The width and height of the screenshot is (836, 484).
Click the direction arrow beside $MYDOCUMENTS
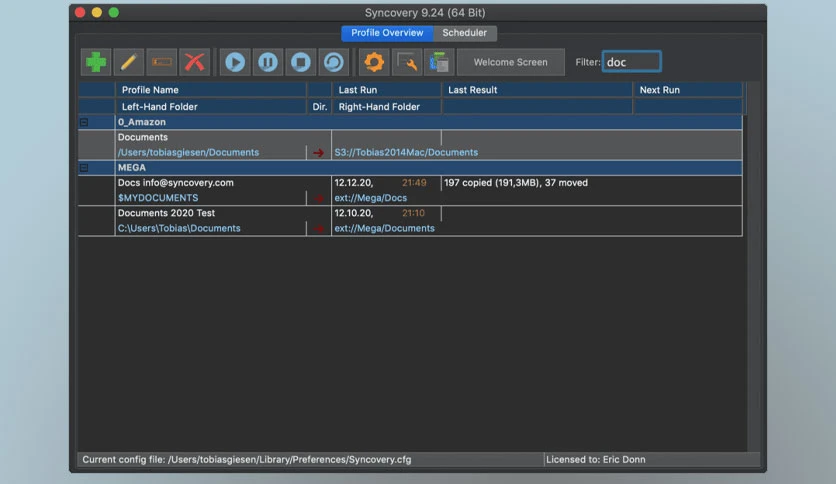(x=319, y=198)
